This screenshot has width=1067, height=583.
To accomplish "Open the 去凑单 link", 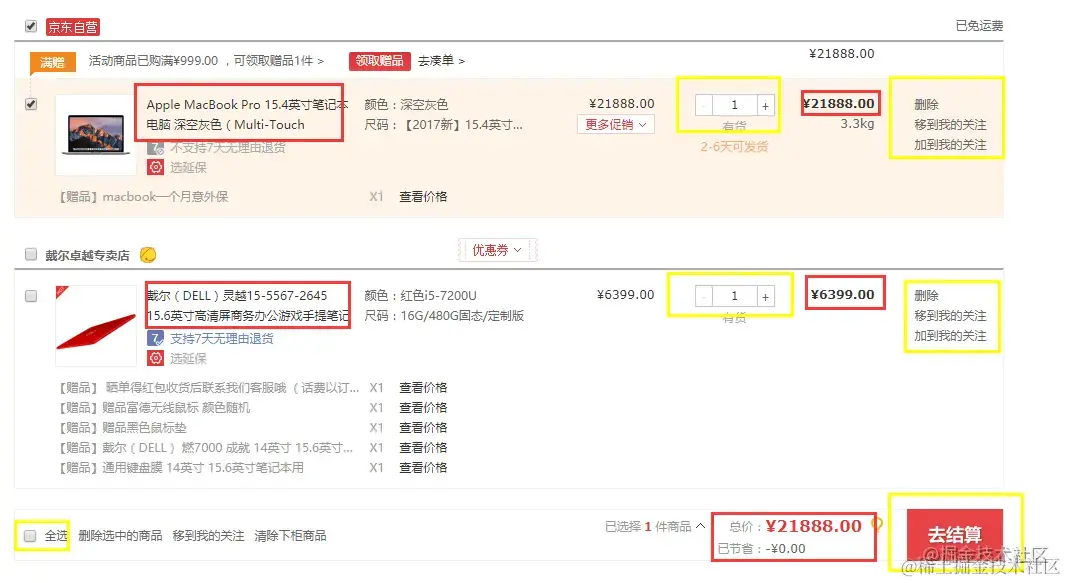I will (x=441, y=61).
